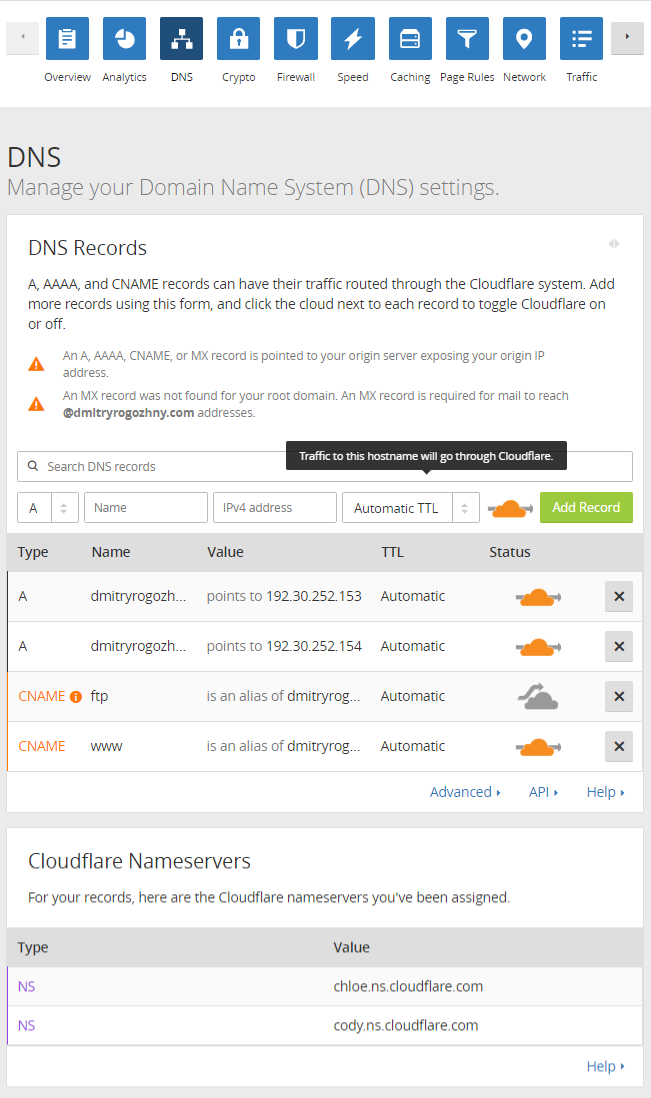The image size is (651, 1098).
Task: Delete the 192.30.252.154 A record
Action: (x=619, y=646)
